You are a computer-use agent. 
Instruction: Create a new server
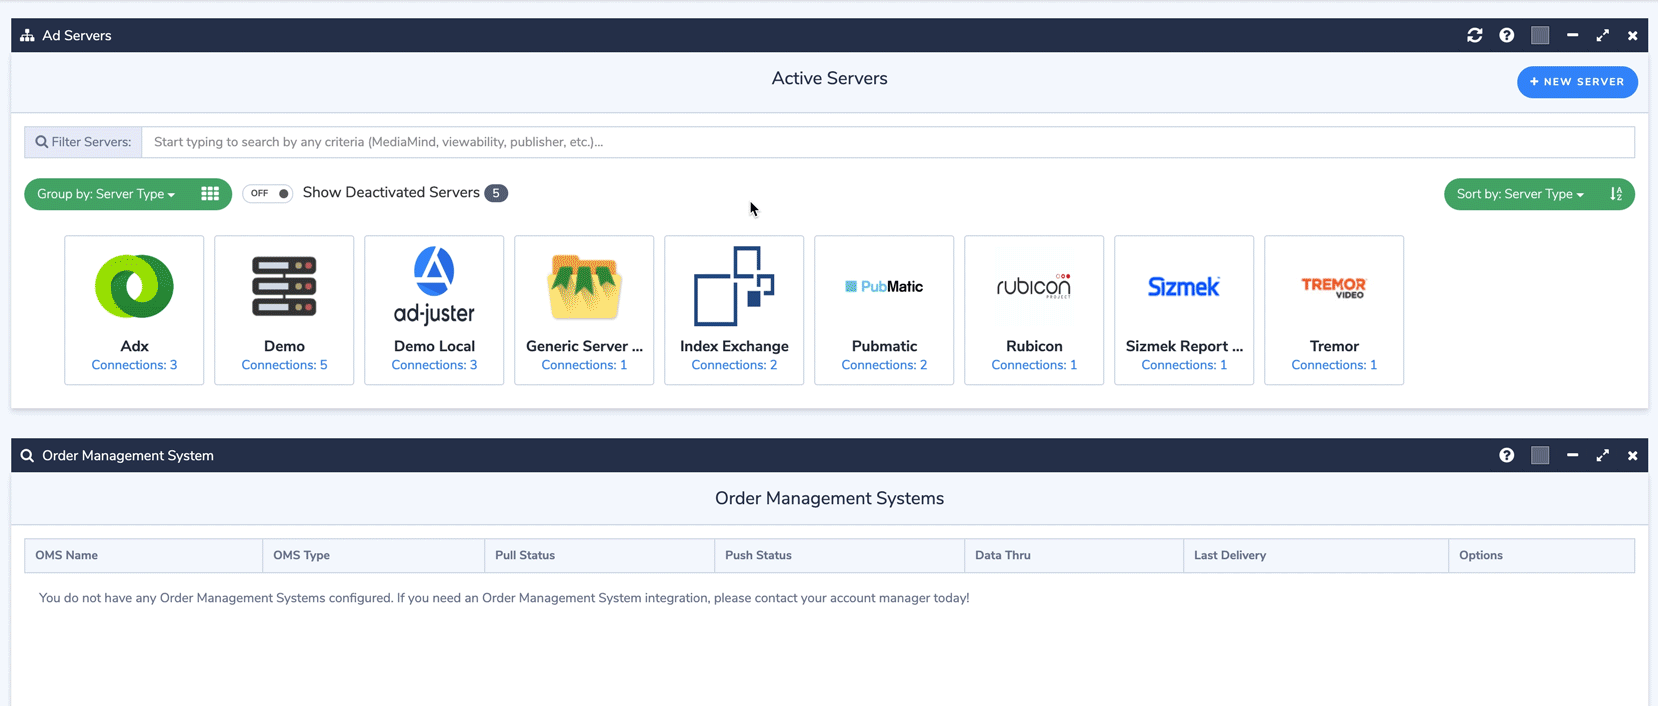tap(1577, 82)
